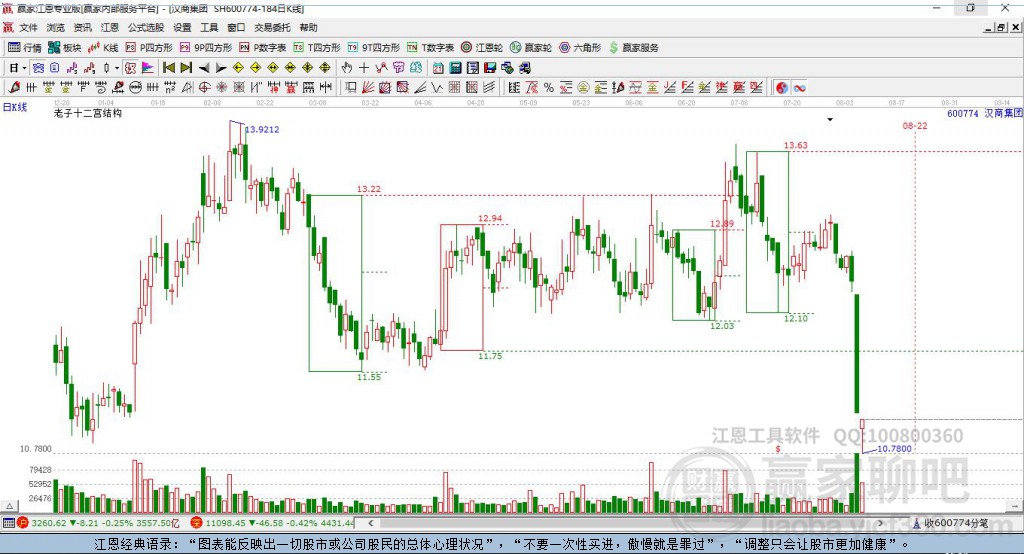Switch to K线 chart view
Screen dimensions: 1024x554
click(103, 48)
